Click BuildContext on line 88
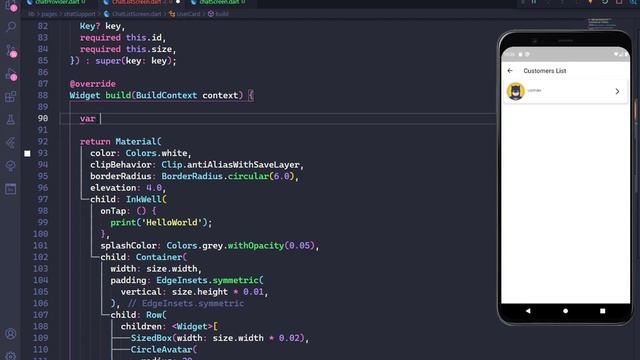This screenshot has height=360, width=640. click(167, 96)
